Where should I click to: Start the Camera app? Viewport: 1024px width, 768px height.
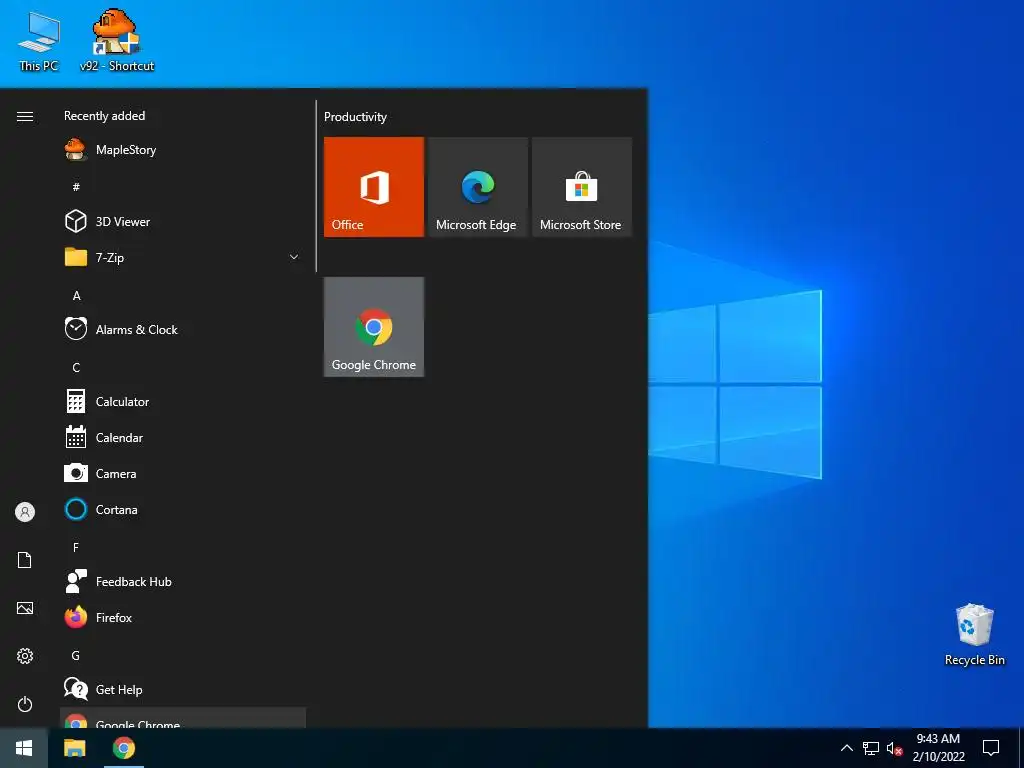(183, 473)
